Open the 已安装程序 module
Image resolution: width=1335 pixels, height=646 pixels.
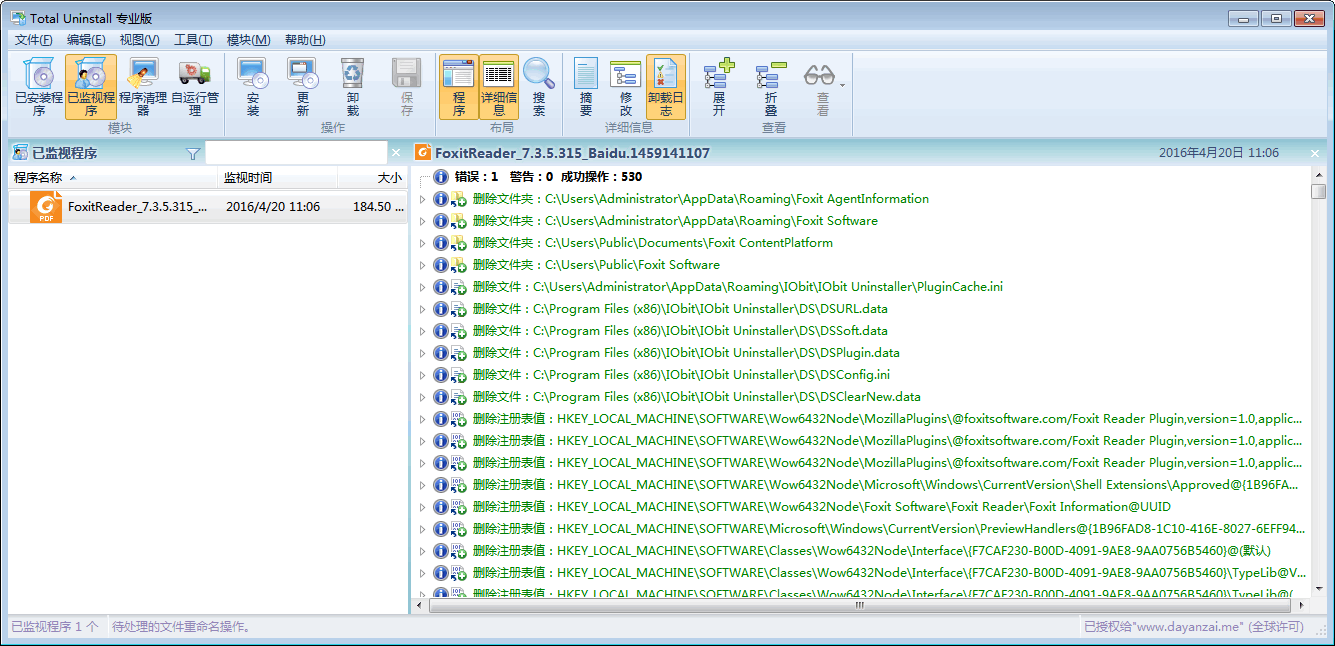point(39,87)
